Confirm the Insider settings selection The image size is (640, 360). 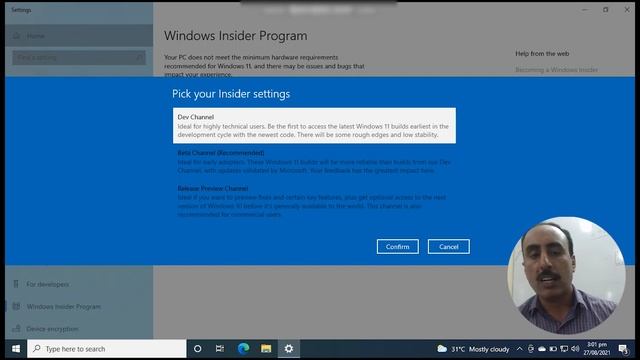pos(398,247)
